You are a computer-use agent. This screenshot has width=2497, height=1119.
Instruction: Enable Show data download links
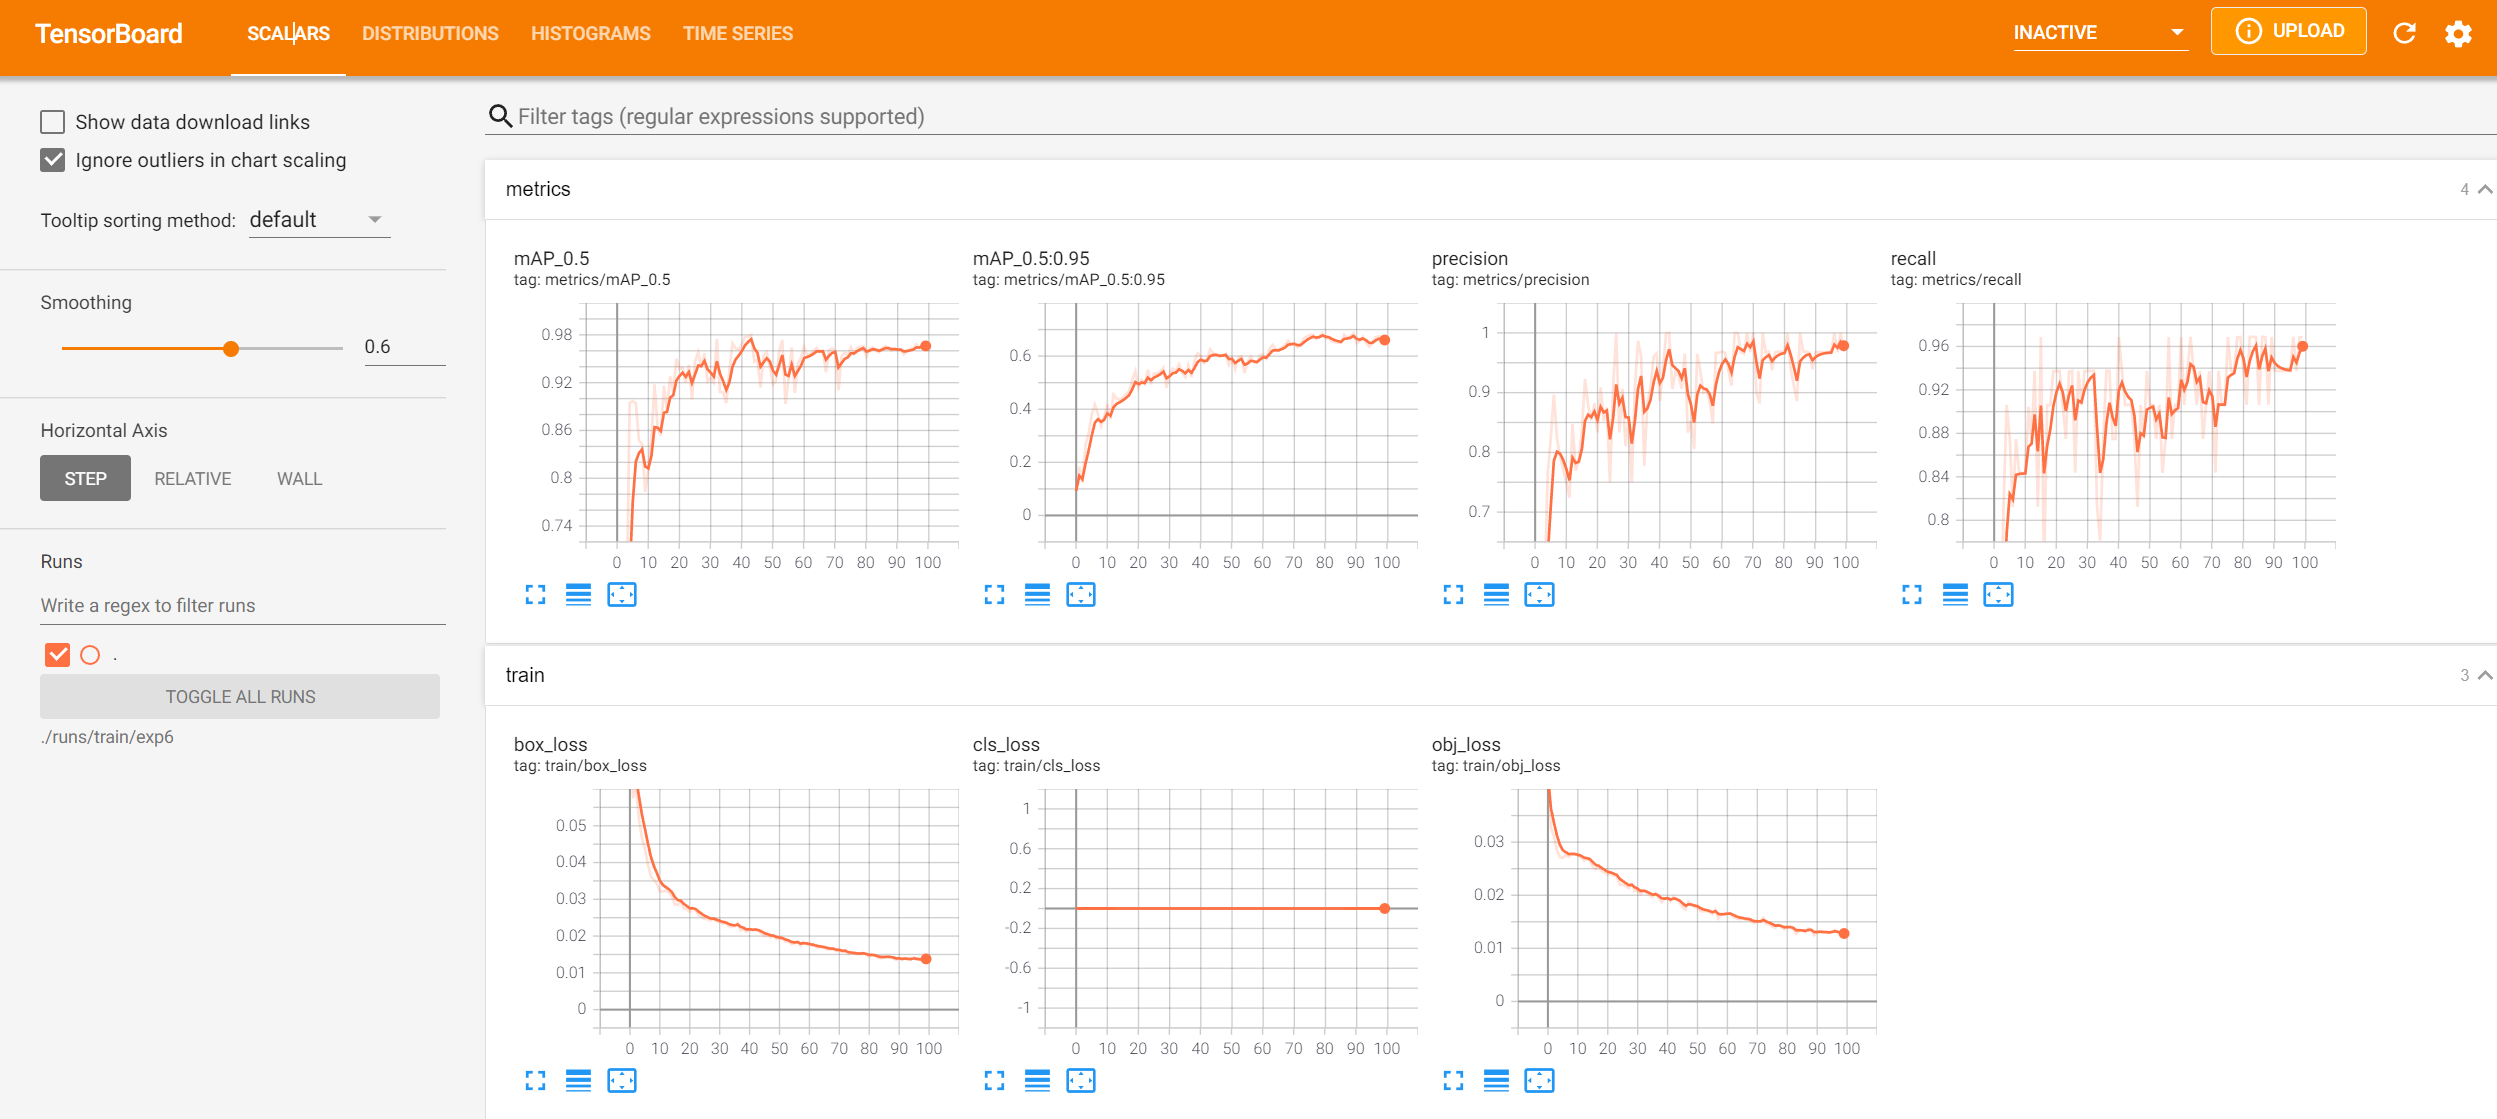[x=53, y=122]
